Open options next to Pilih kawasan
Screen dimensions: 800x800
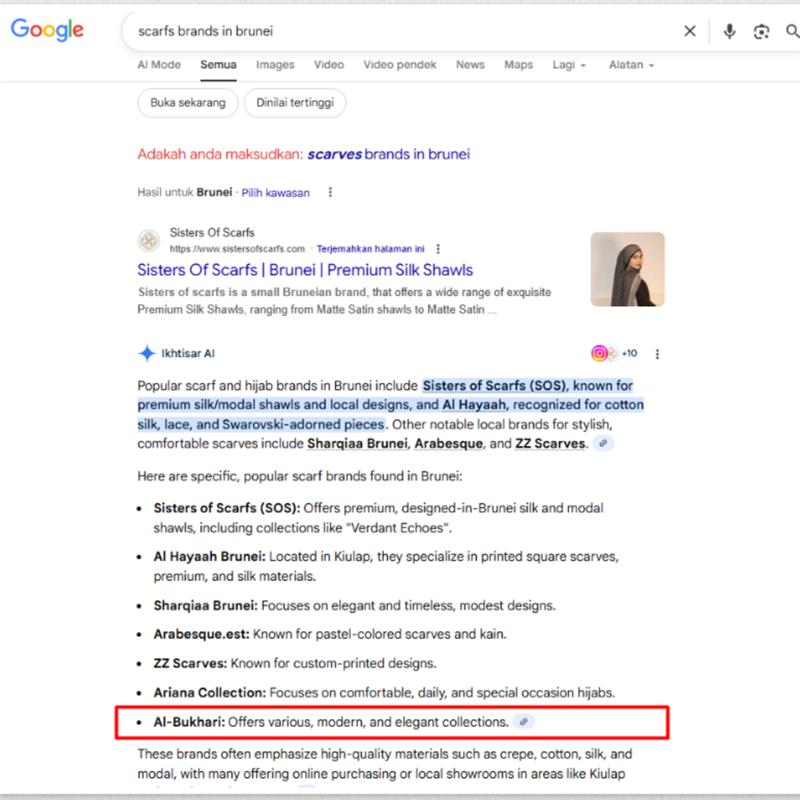click(x=331, y=192)
